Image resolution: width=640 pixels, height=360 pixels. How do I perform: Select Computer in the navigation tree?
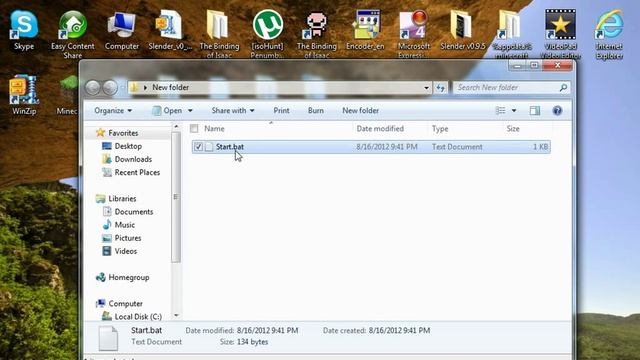coord(125,303)
